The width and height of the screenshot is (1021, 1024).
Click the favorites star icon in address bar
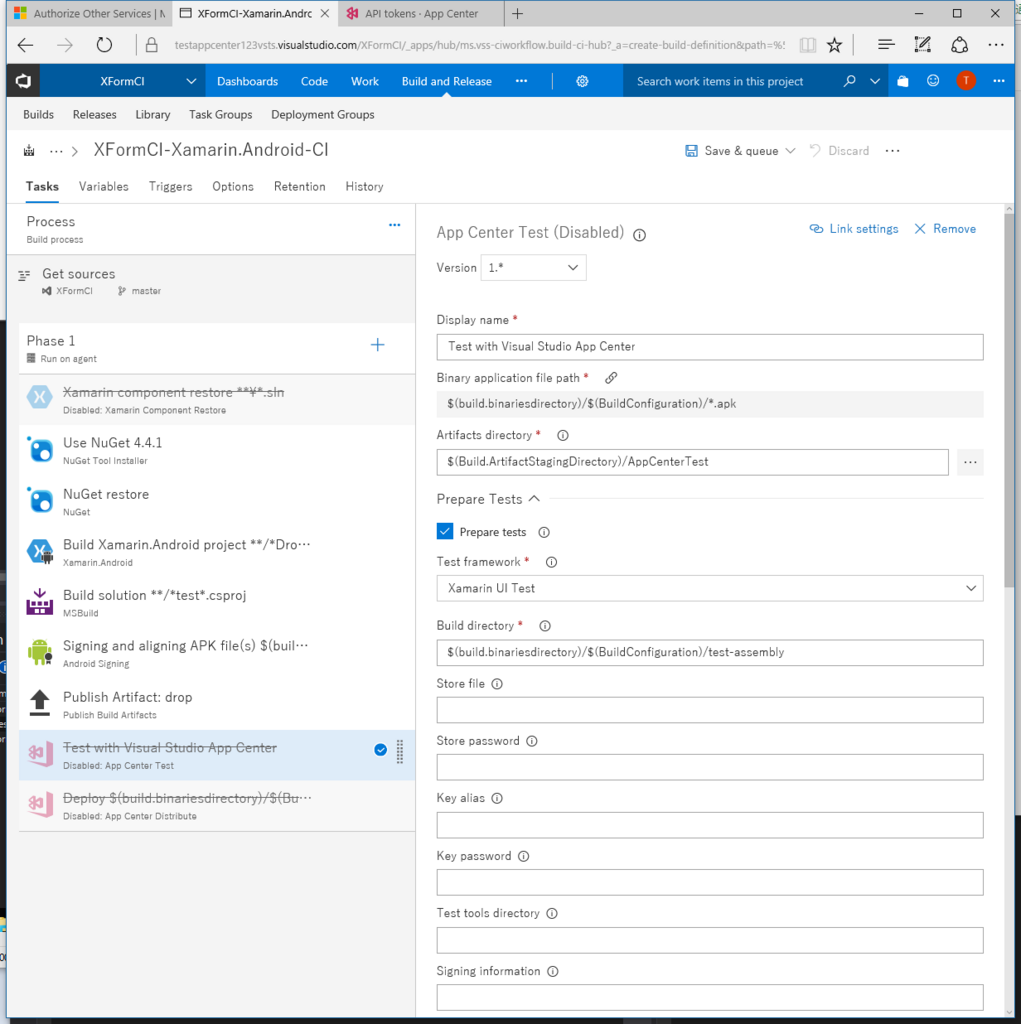click(834, 45)
